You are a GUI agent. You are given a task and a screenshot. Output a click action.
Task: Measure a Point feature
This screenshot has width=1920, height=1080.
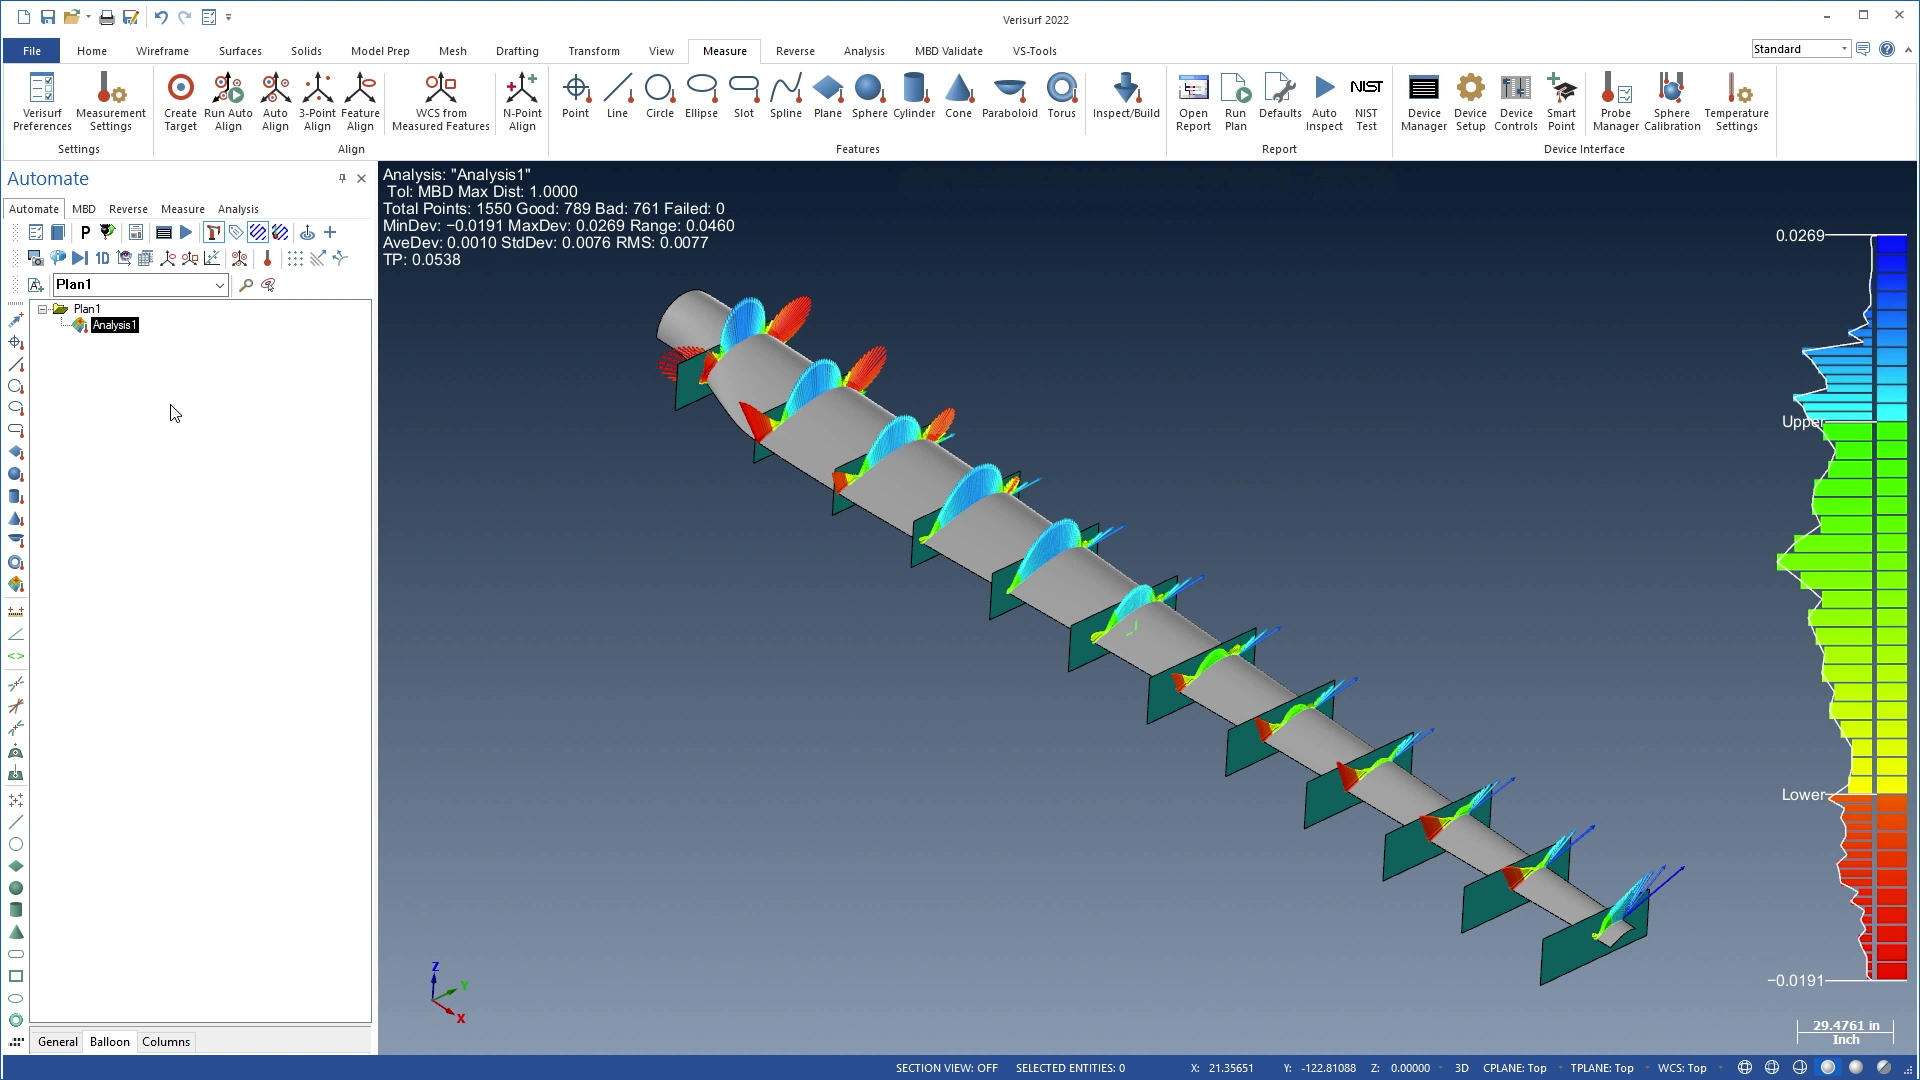click(576, 96)
